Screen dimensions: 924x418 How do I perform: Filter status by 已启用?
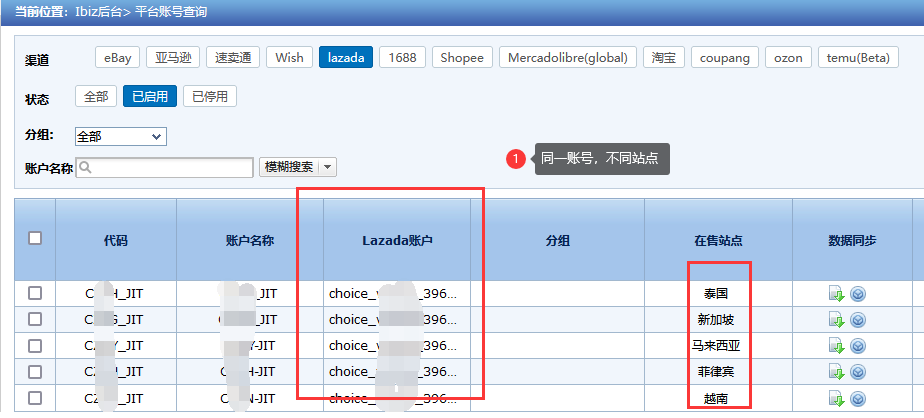point(150,96)
